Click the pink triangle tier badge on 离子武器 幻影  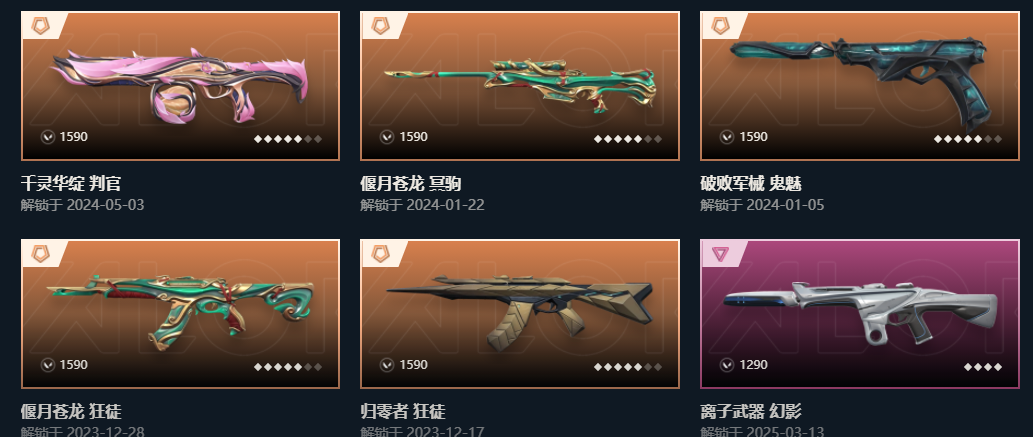(x=720, y=254)
